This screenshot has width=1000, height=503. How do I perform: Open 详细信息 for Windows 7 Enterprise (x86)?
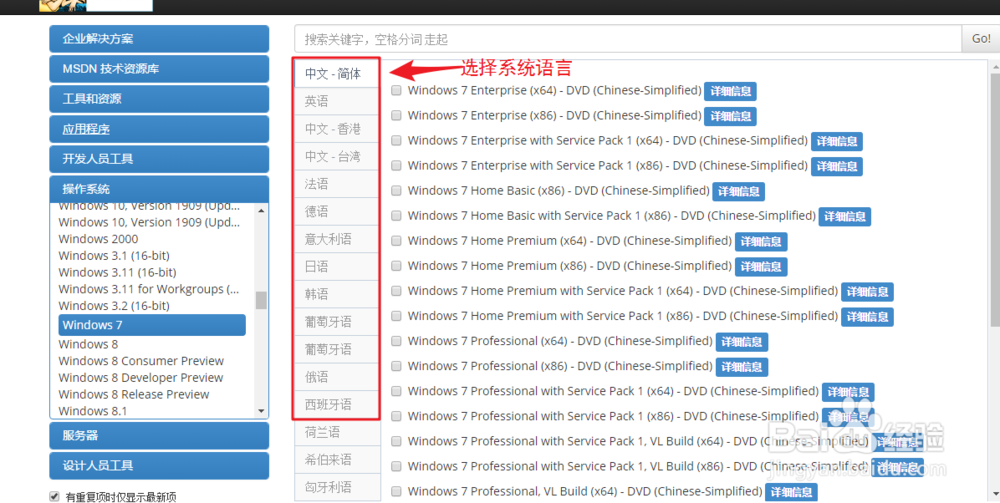730,116
